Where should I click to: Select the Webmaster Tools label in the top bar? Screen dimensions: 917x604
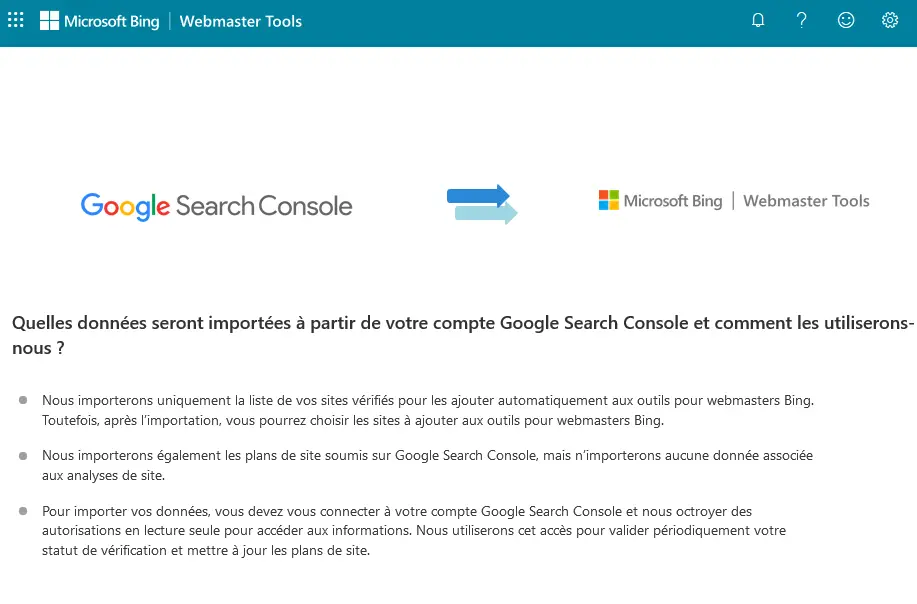click(x=240, y=21)
